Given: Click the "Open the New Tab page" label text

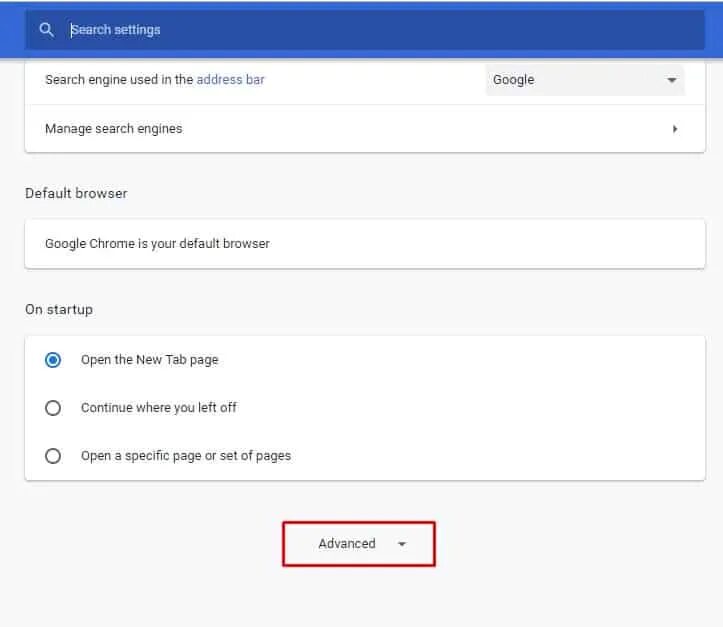Looking at the screenshot, I should 150,360.
